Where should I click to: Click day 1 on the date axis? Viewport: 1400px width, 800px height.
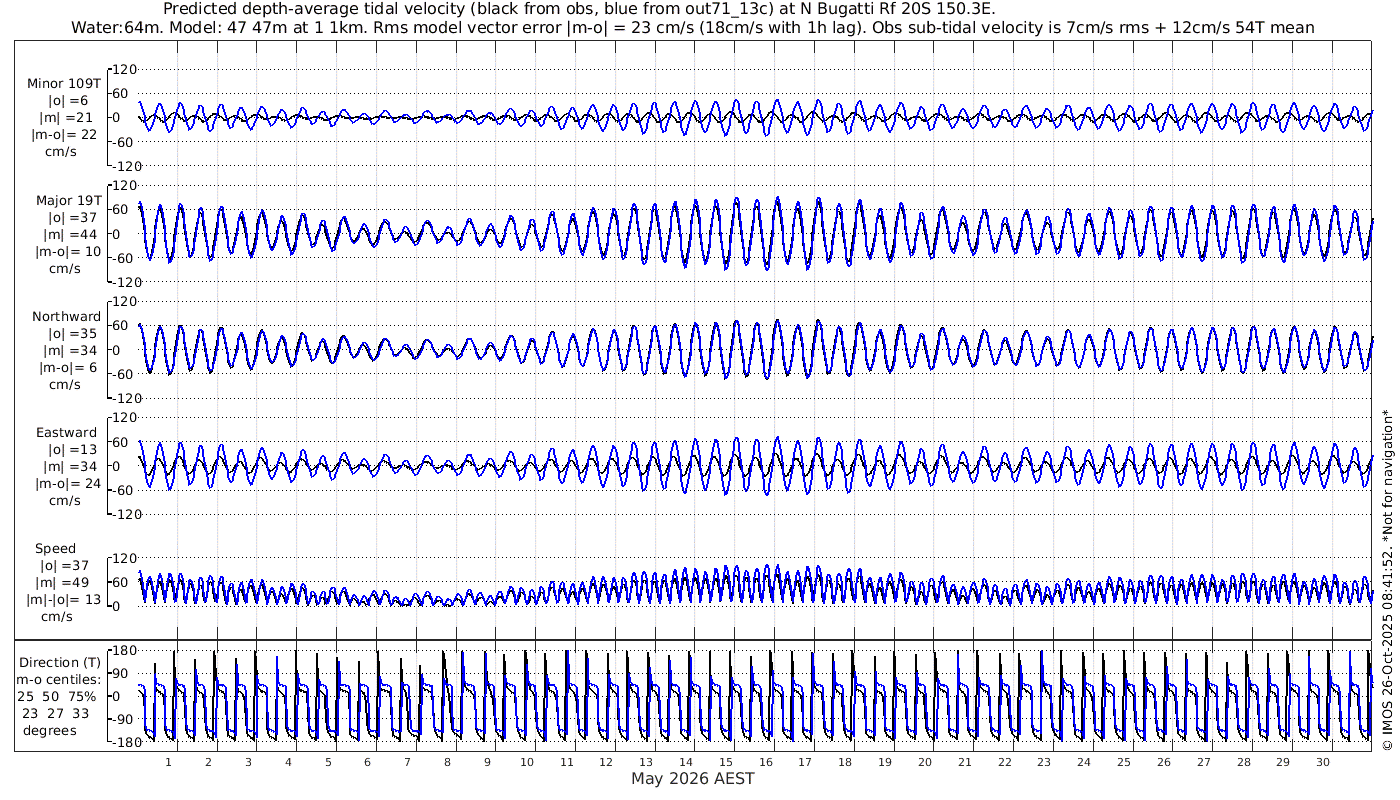pos(168,762)
